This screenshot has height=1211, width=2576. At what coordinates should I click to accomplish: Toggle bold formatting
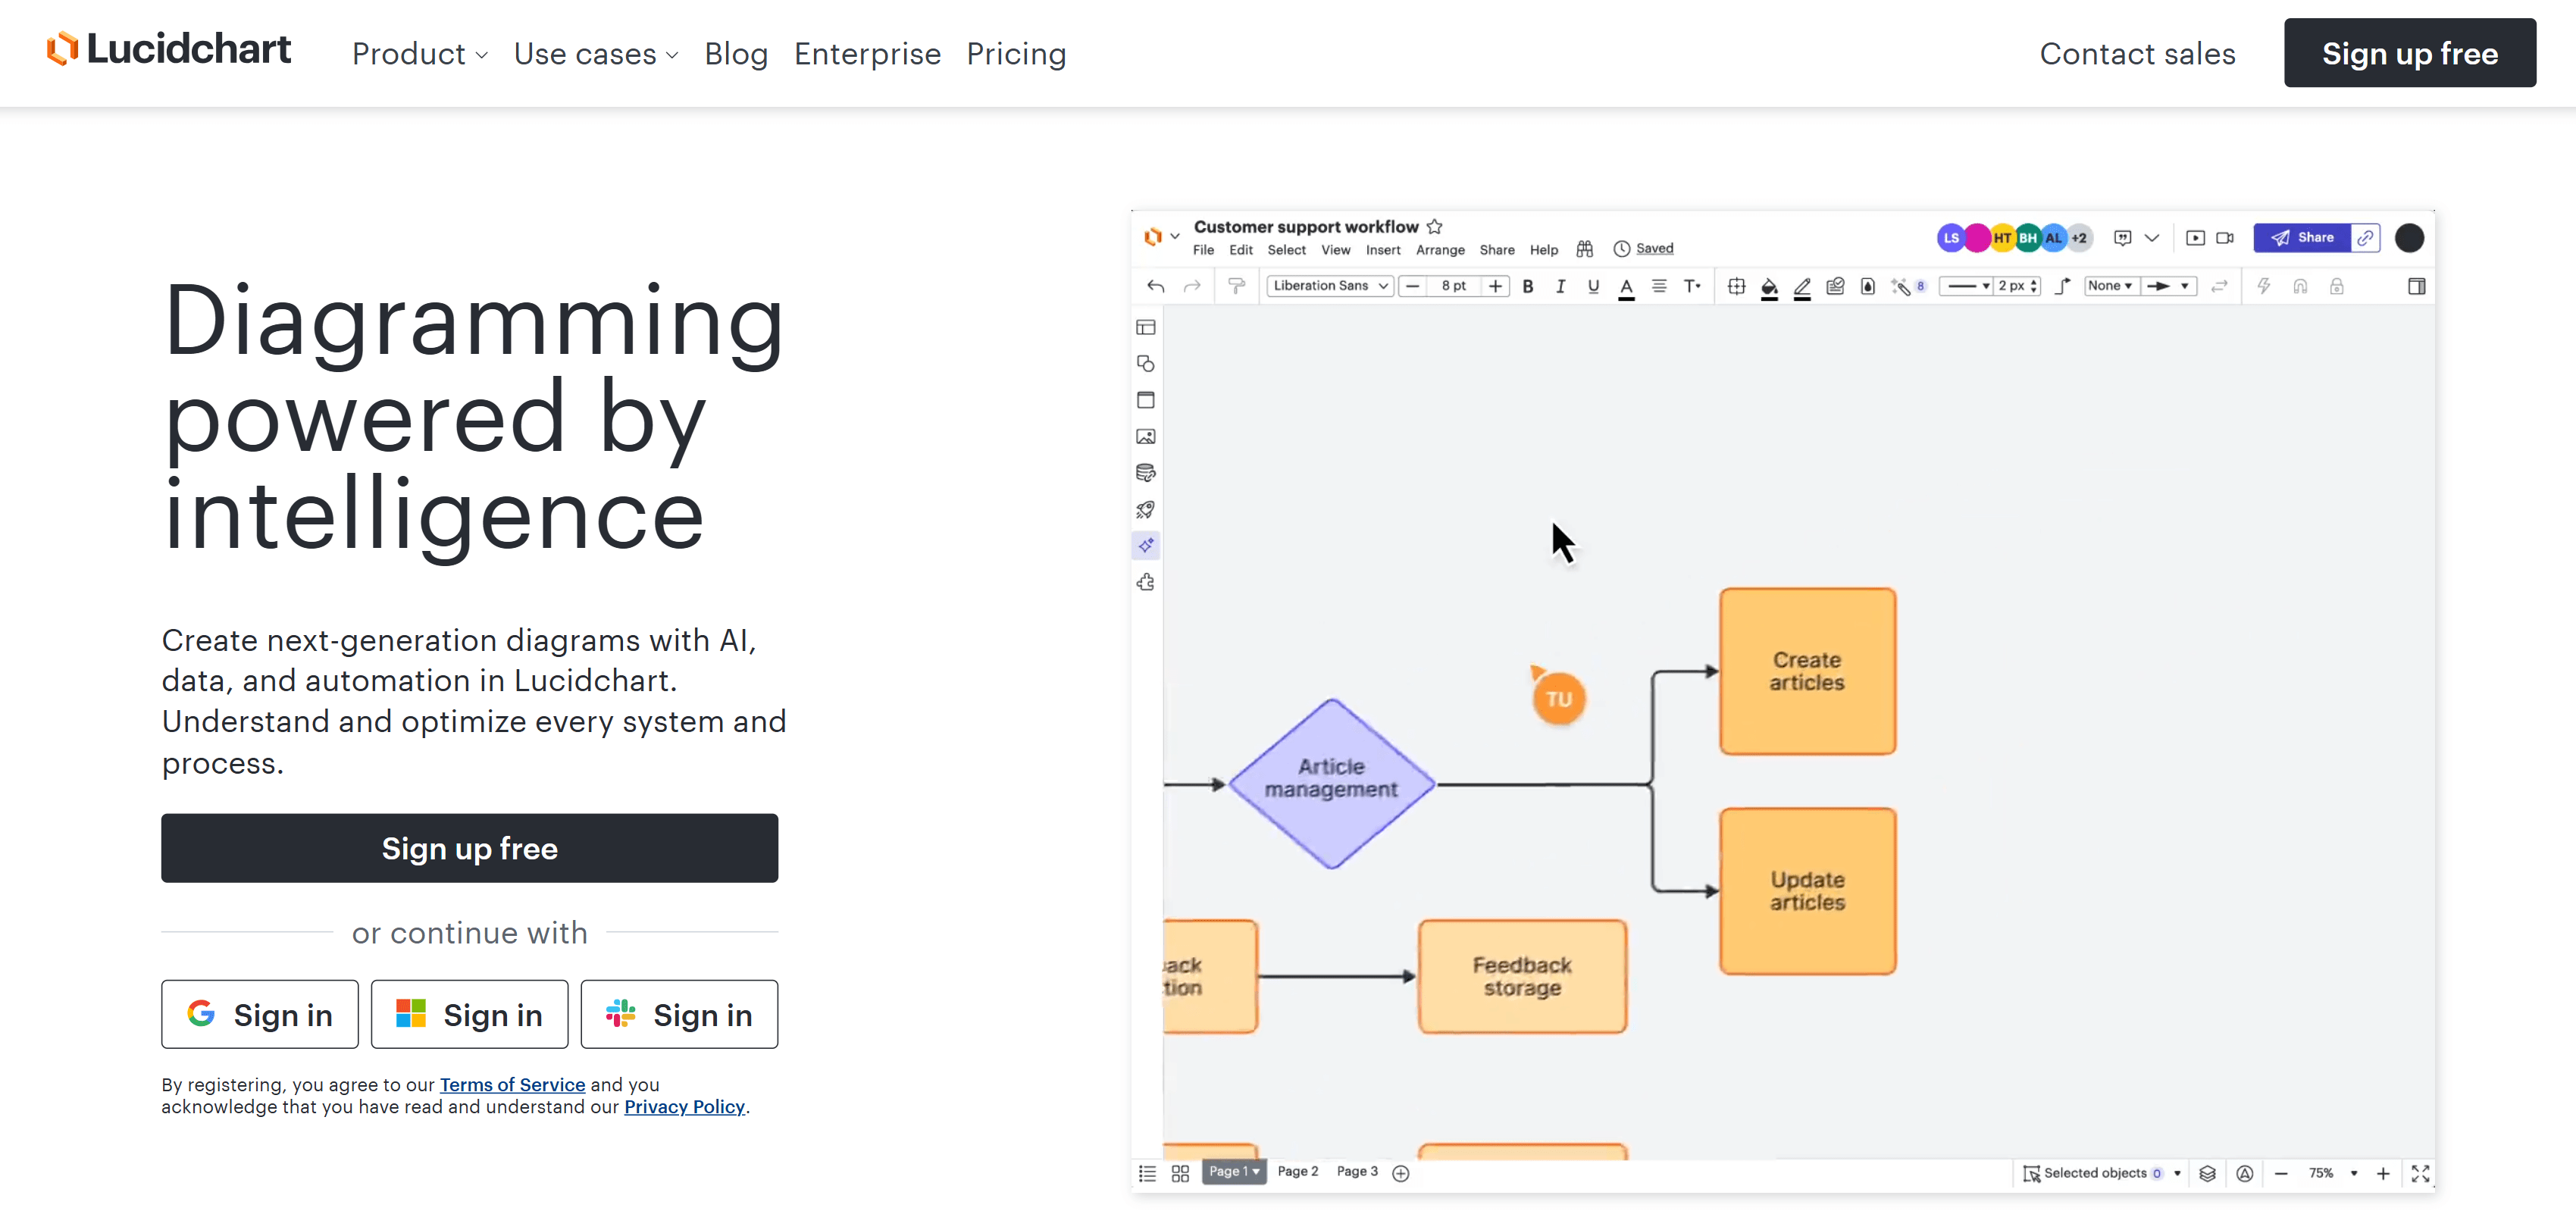pyautogui.click(x=1528, y=286)
